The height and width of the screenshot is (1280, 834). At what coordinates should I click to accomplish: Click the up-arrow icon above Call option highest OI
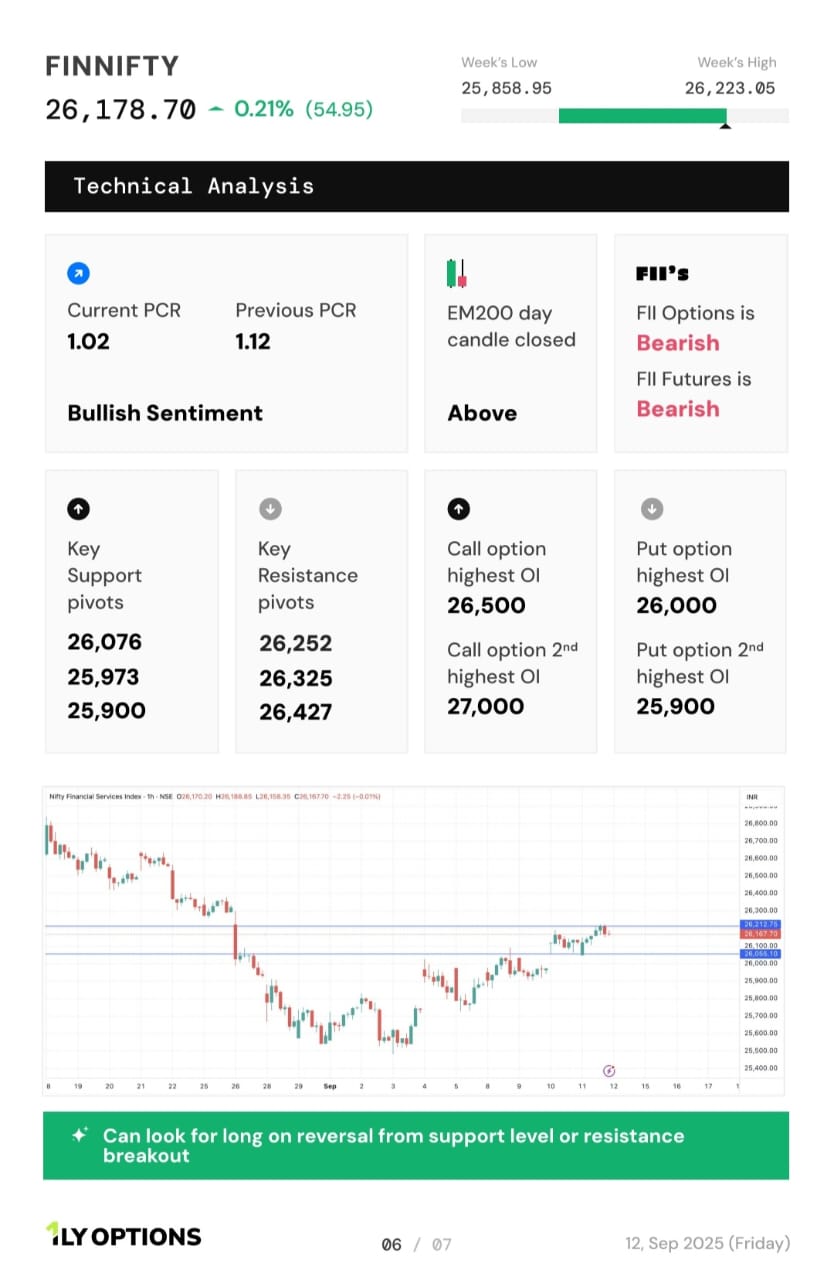[x=458, y=509]
